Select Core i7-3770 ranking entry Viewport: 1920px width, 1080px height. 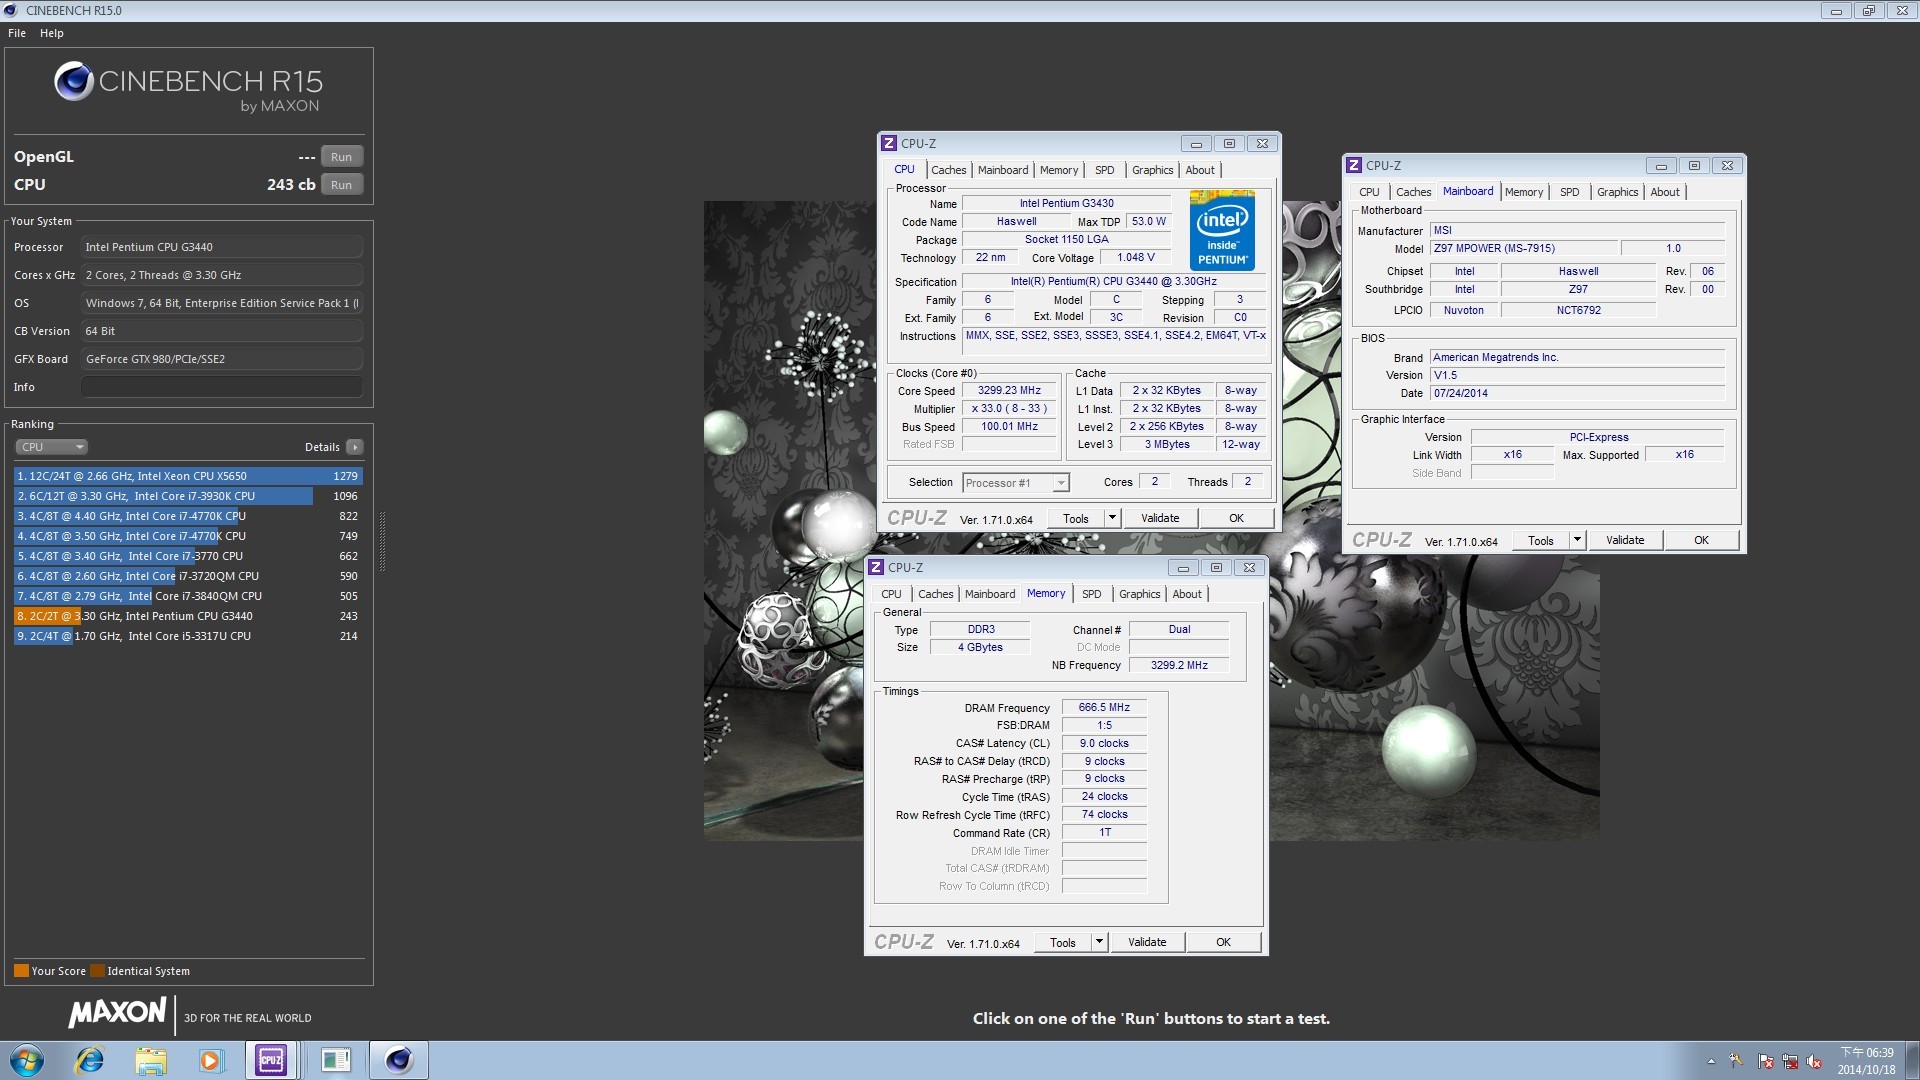188,556
